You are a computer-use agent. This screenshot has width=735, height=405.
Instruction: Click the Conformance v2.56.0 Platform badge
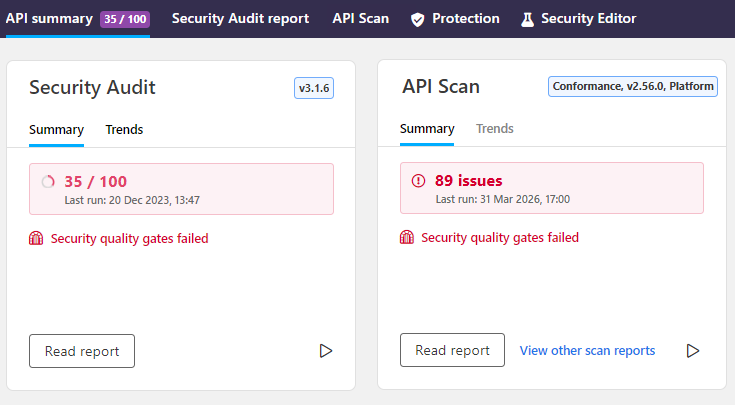click(633, 87)
